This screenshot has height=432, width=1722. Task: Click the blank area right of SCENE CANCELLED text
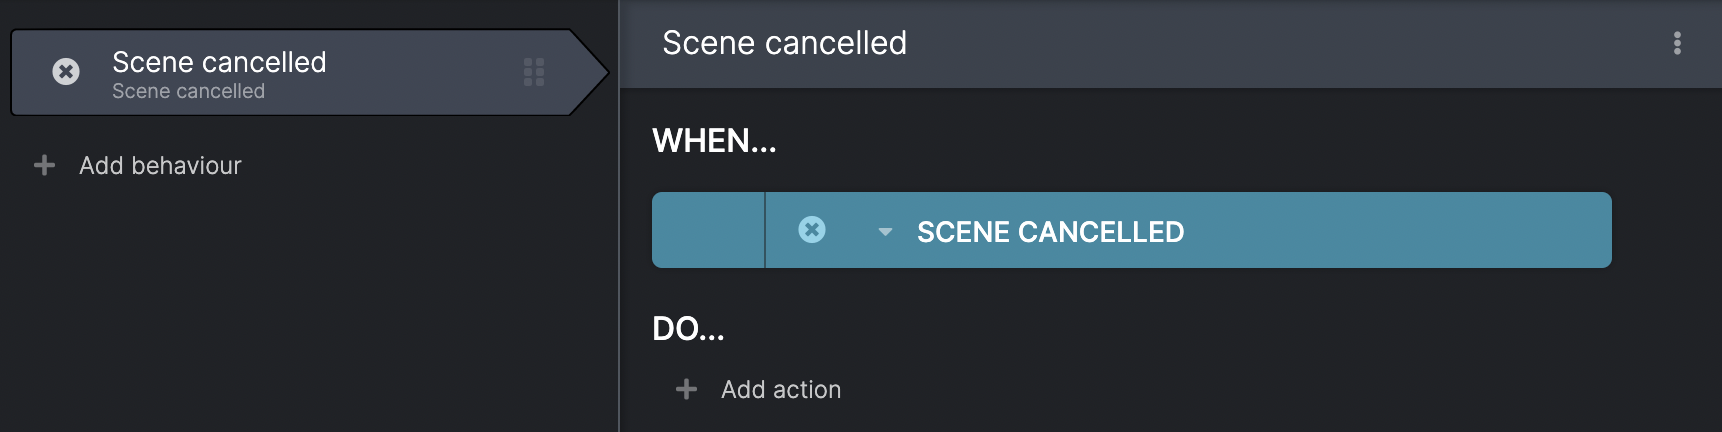click(x=1398, y=230)
